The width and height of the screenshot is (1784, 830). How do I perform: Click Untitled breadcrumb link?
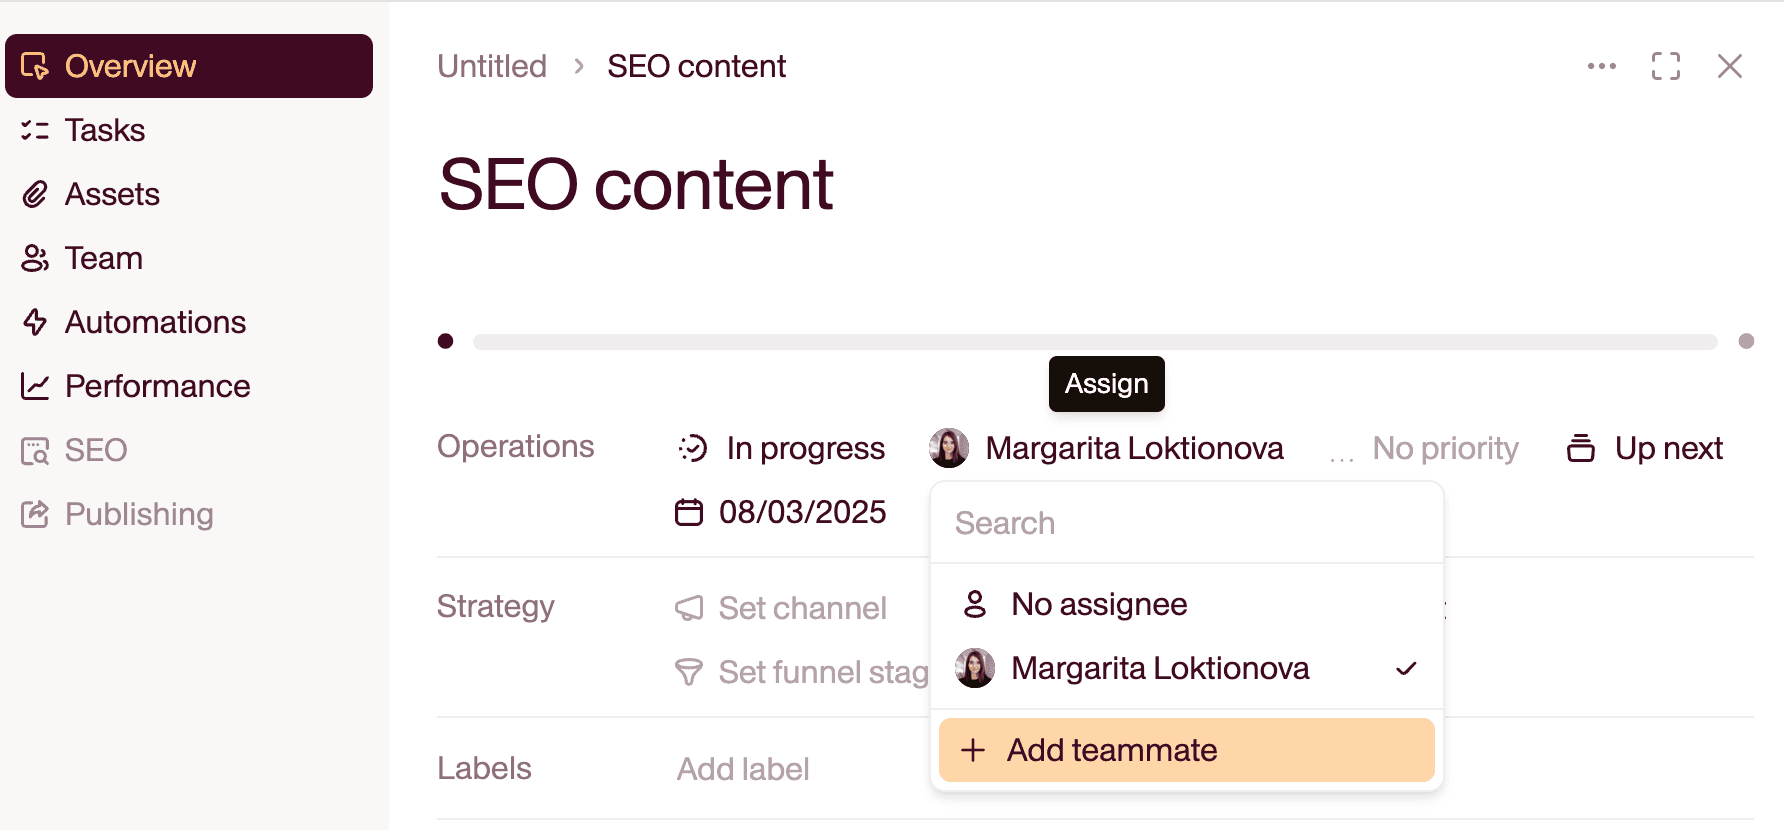point(492,66)
